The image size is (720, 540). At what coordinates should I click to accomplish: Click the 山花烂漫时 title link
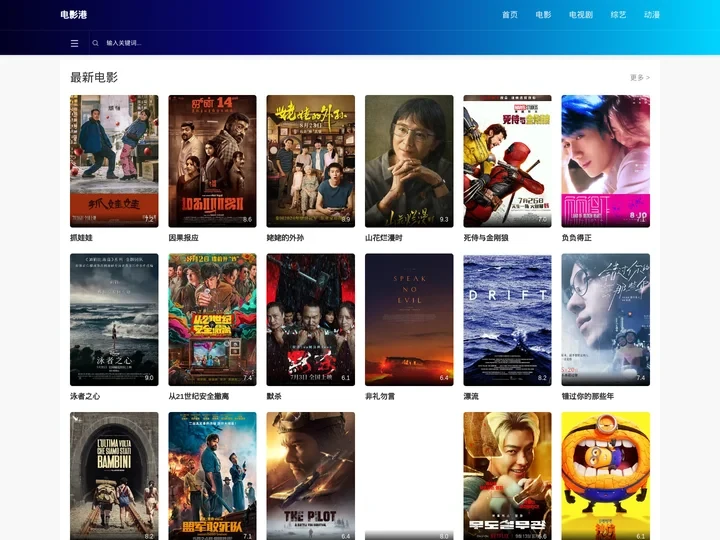[x=383, y=238]
